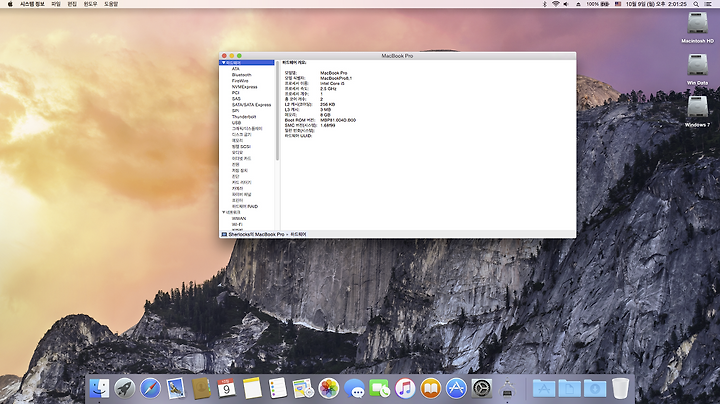The height and width of the screenshot is (404, 720).
Task: Open Maps icon in Dock
Action: (303, 388)
